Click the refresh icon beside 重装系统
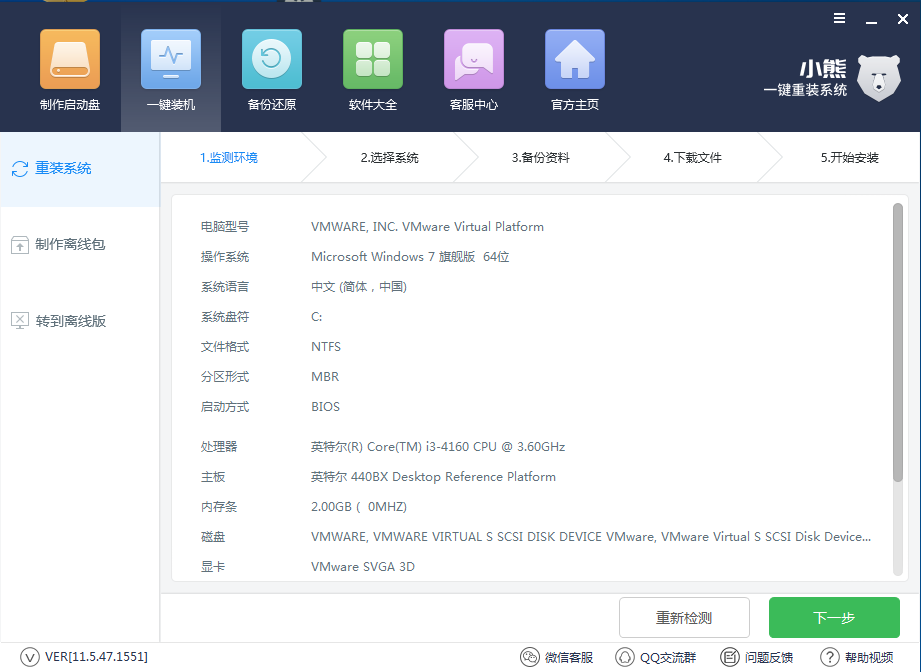Viewport: 921px width, 672px height. pyautogui.click(x=18, y=169)
